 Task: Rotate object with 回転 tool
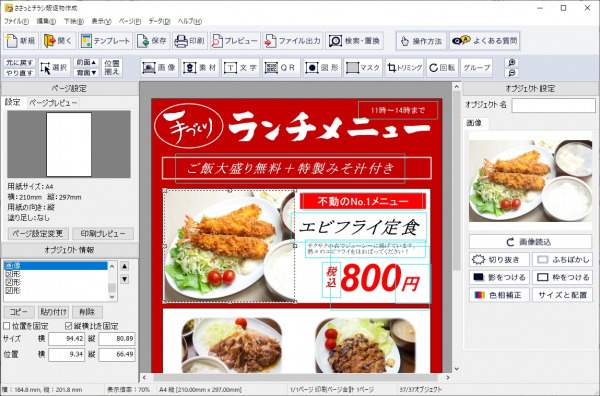click(x=442, y=68)
